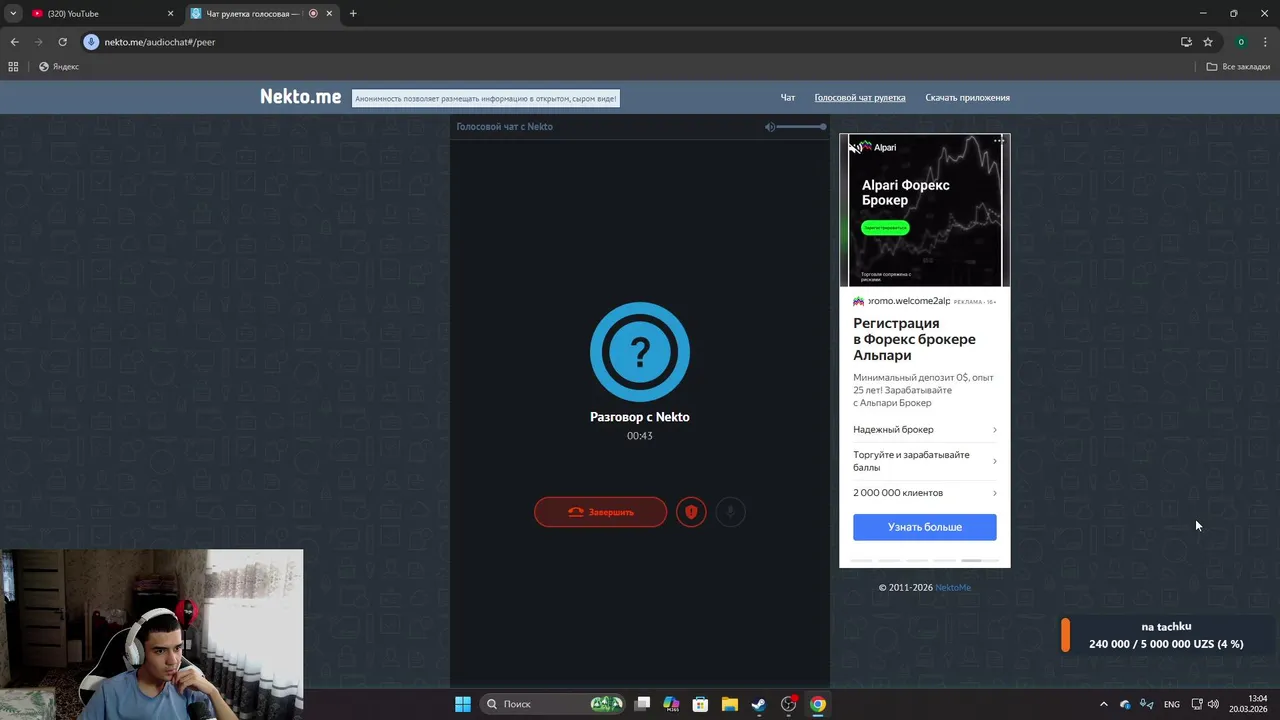The width and height of the screenshot is (1280, 720).
Task: Open OBS Studio from taskbar
Action: pos(789,704)
